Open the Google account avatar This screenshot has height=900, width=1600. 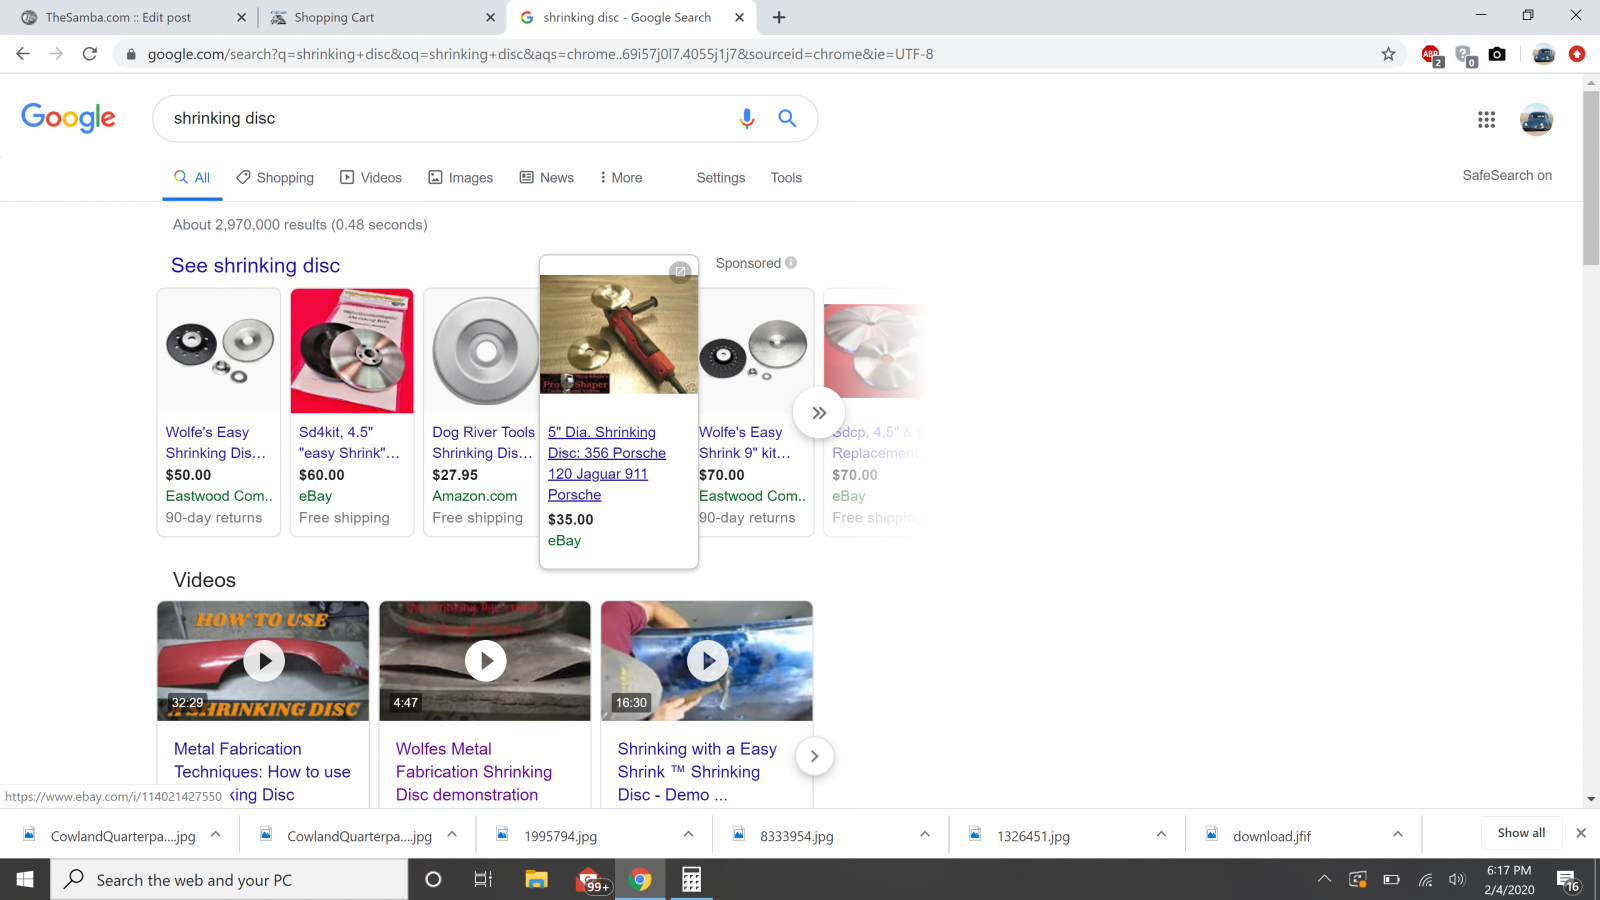(x=1536, y=119)
